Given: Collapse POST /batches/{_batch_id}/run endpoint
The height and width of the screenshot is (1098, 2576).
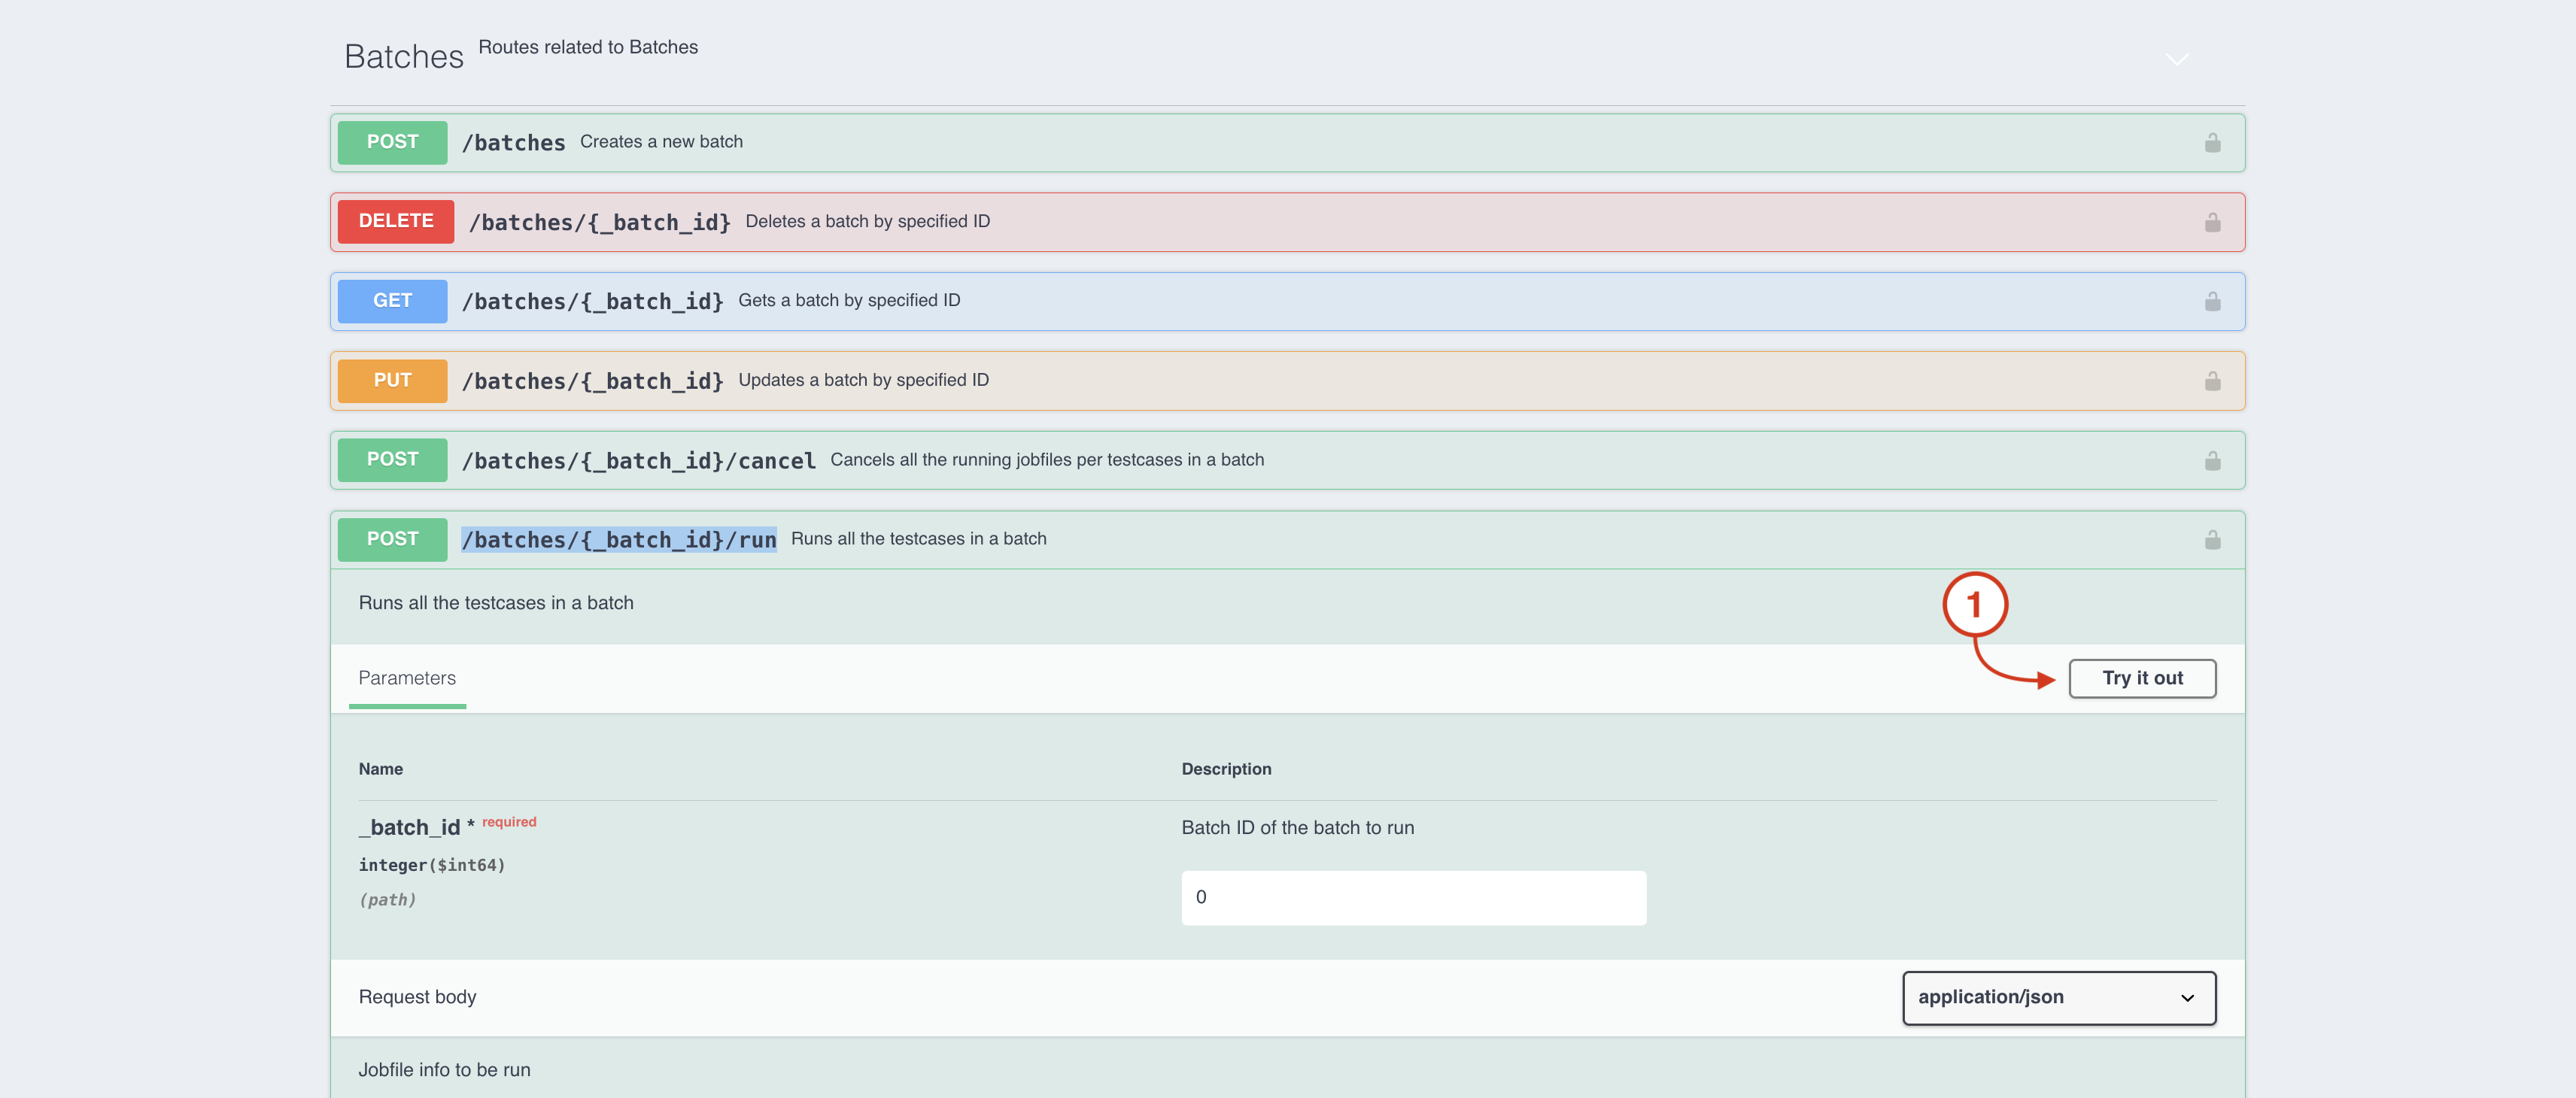Looking at the screenshot, I should click(x=1287, y=540).
